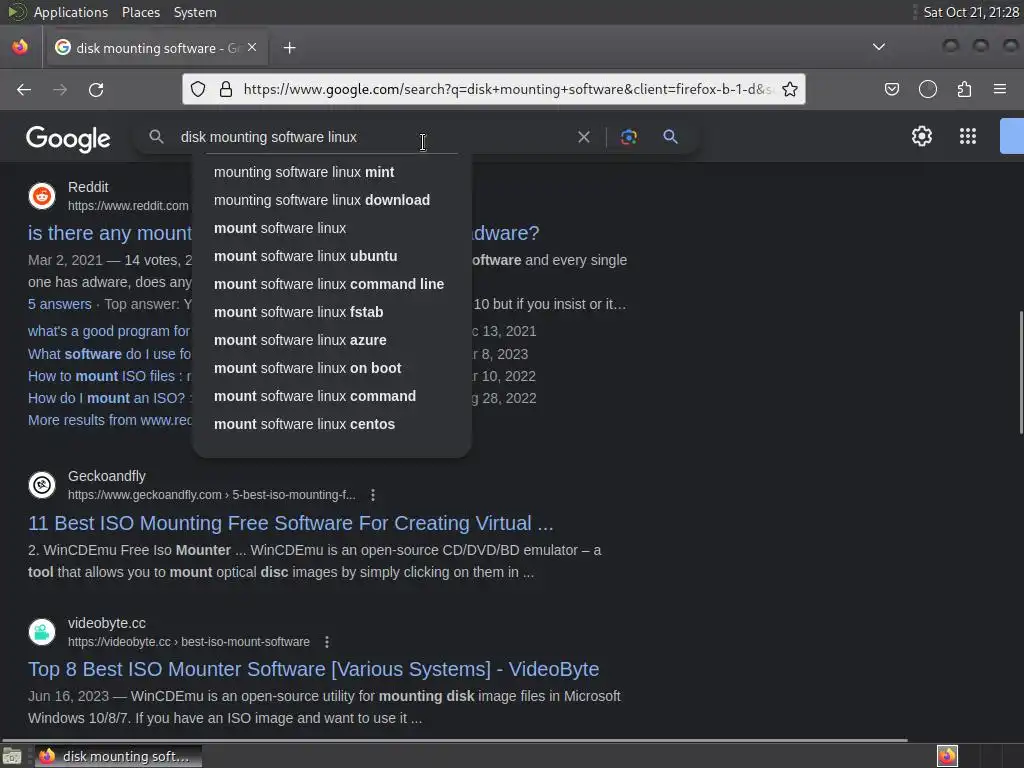Open the Firefox account icon
1024x768 pixels.
pyautogui.click(x=928, y=89)
